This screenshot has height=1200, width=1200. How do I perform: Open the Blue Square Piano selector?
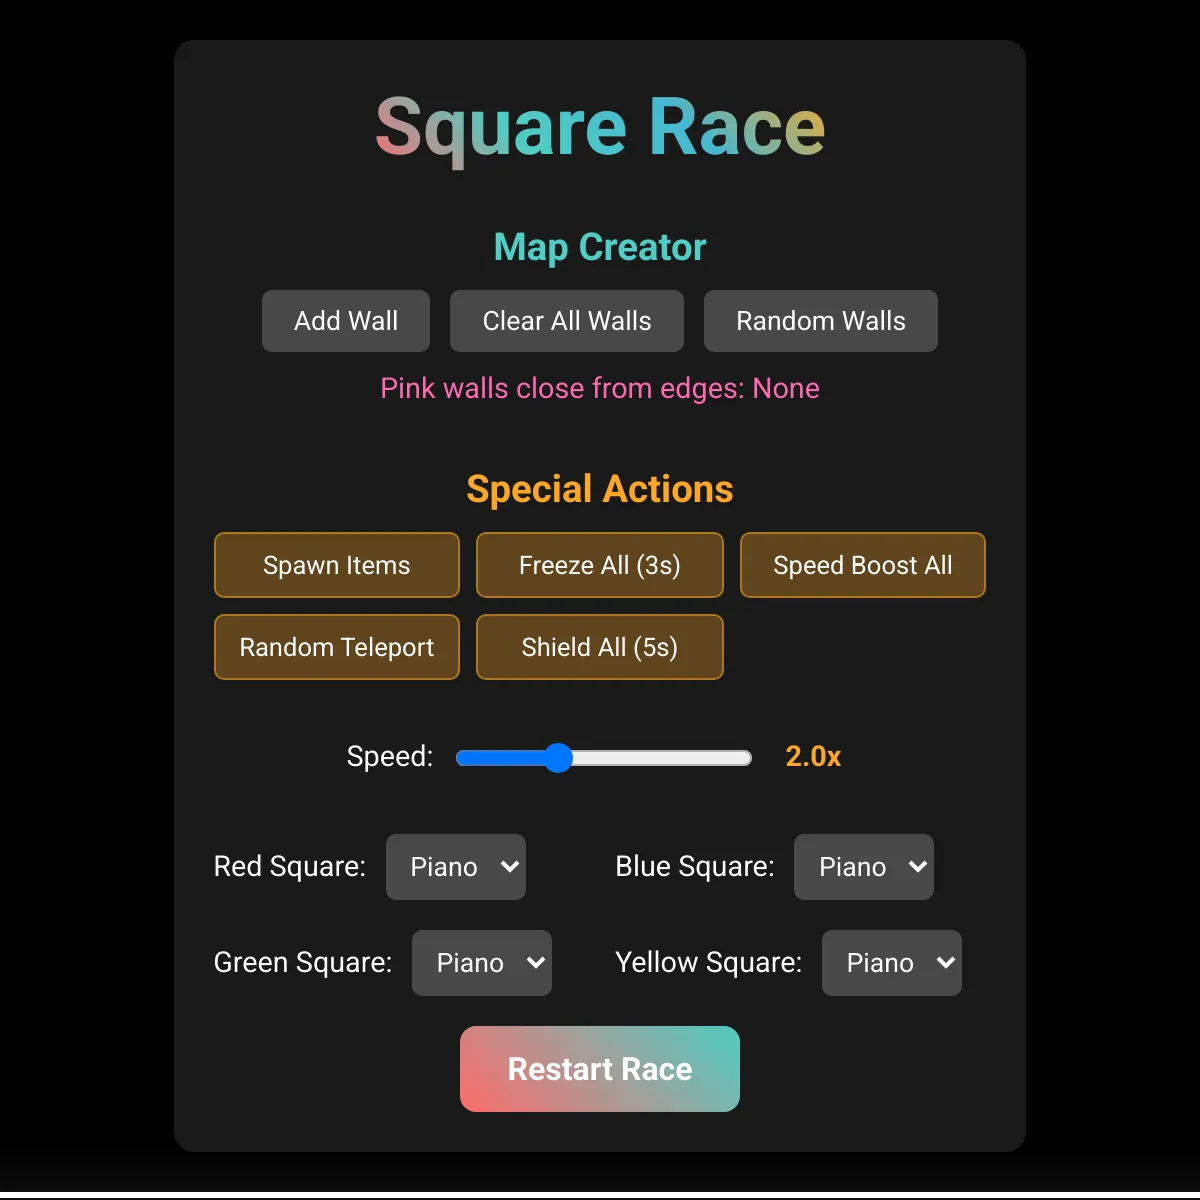(x=863, y=867)
